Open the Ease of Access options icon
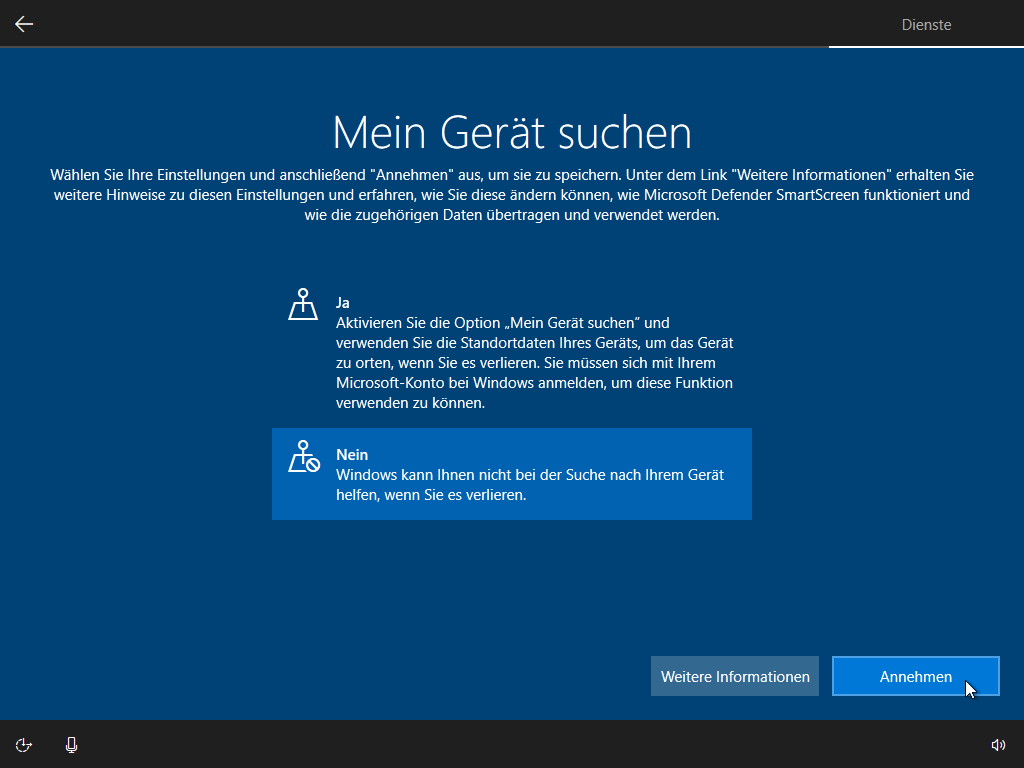Image resolution: width=1024 pixels, height=768 pixels. point(24,744)
